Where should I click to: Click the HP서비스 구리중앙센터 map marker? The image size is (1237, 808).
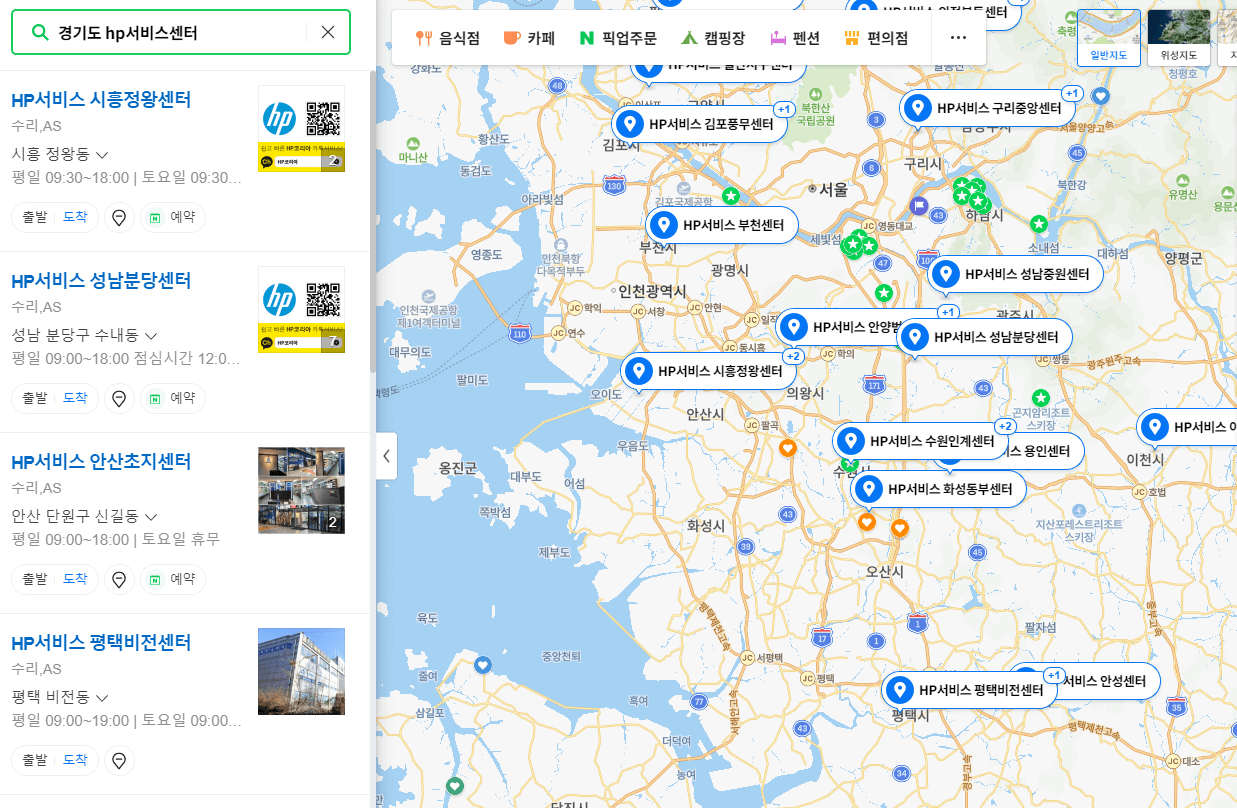point(987,108)
